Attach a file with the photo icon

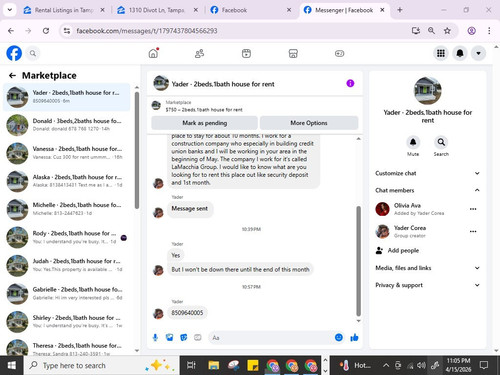(169, 338)
